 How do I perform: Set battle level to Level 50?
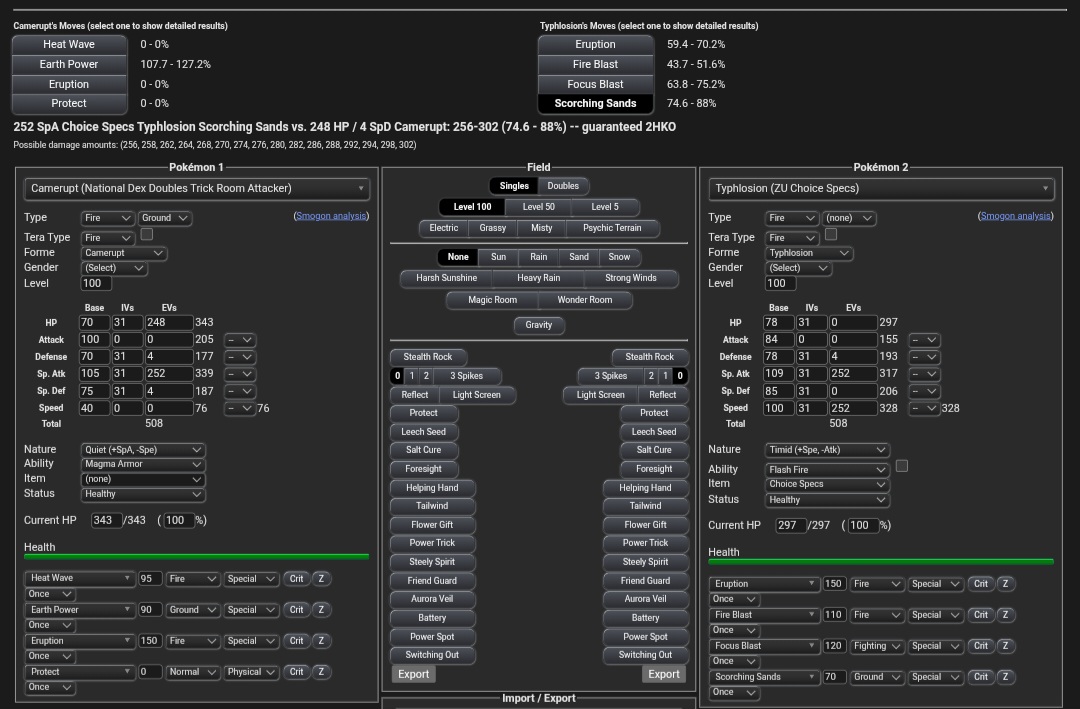539,207
